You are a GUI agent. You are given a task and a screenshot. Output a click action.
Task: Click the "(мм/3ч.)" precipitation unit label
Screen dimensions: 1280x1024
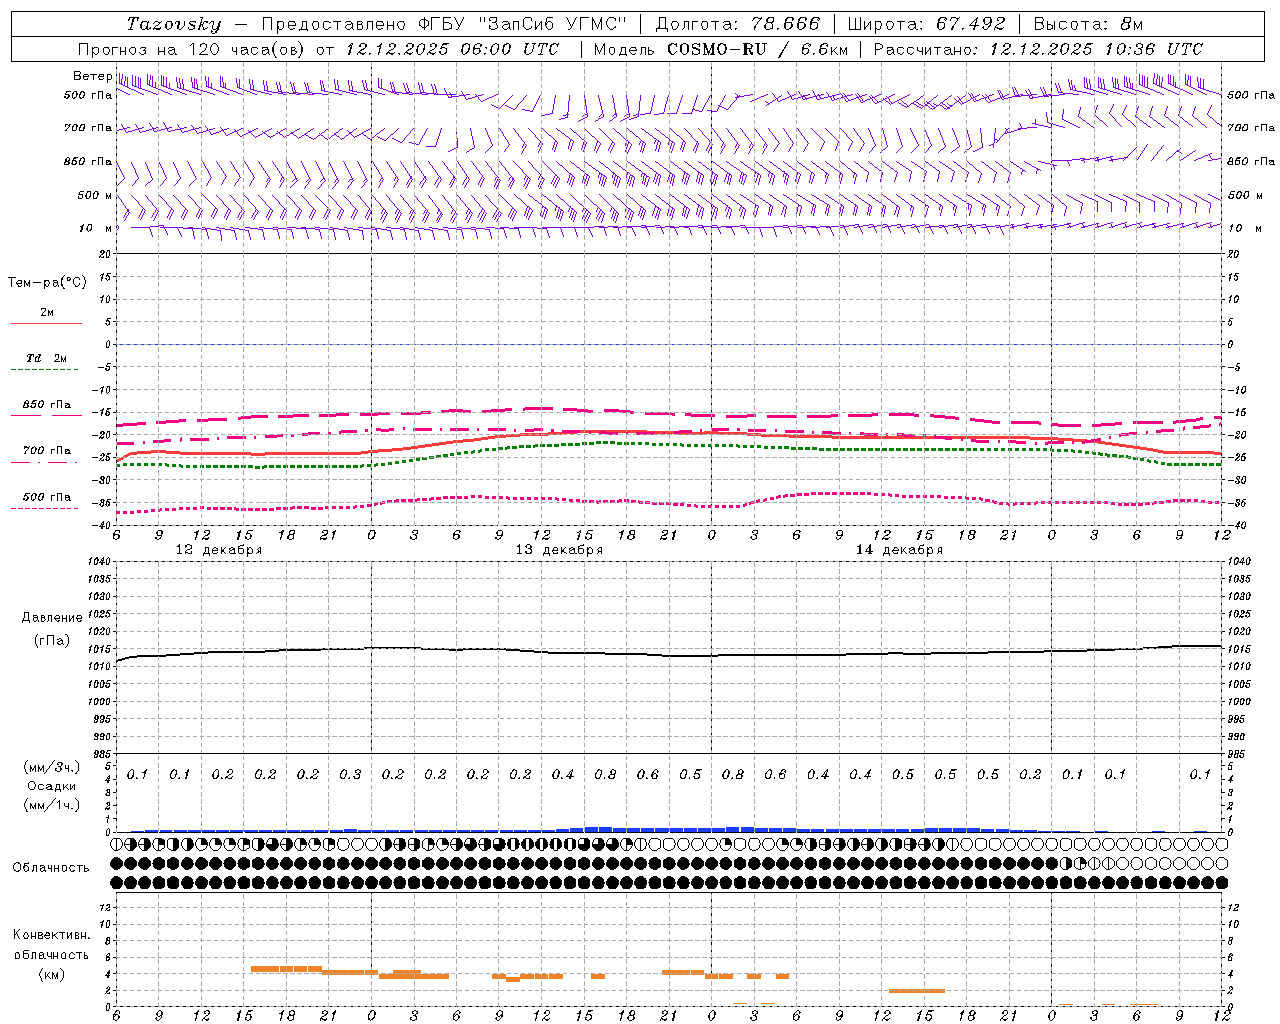52,767
